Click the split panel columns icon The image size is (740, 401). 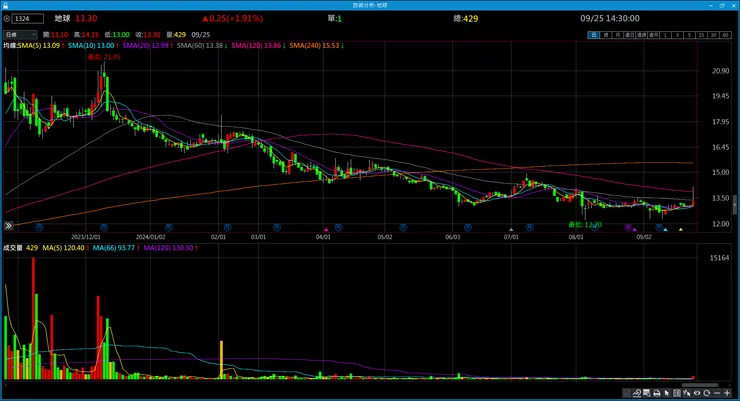point(677,393)
